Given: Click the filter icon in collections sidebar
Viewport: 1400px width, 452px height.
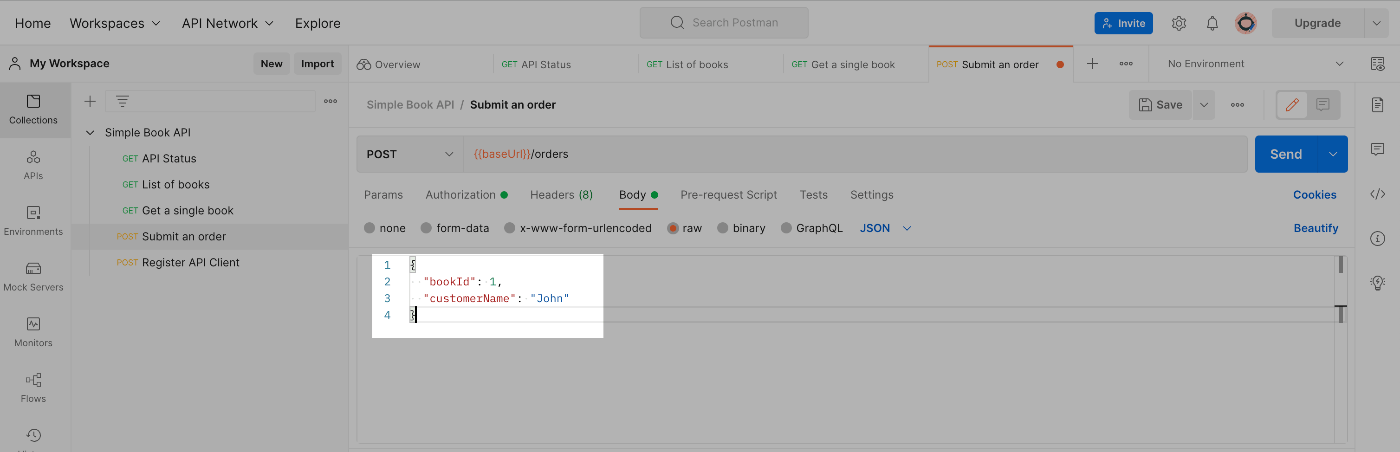Looking at the screenshot, I should point(122,101).
